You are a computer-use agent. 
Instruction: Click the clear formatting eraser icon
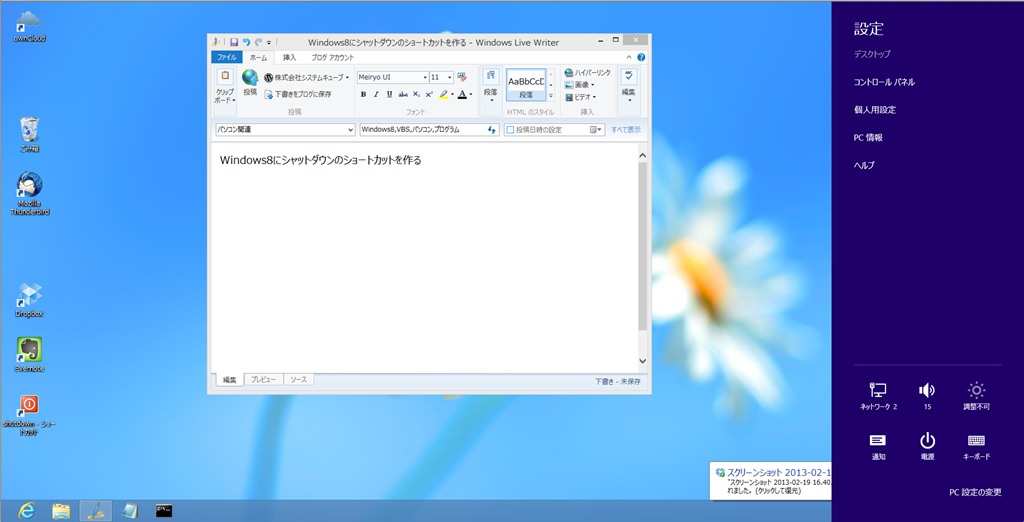pos(462,77)
